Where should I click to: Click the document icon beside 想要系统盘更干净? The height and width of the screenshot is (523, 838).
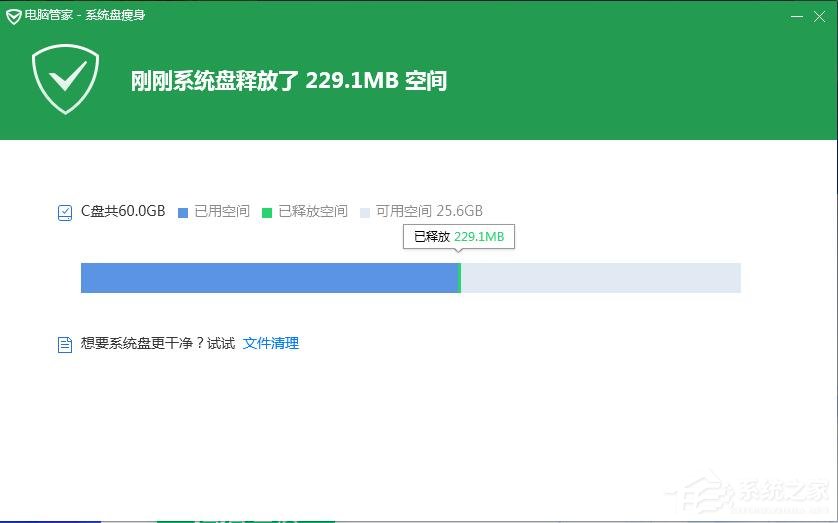pos(65,344)
